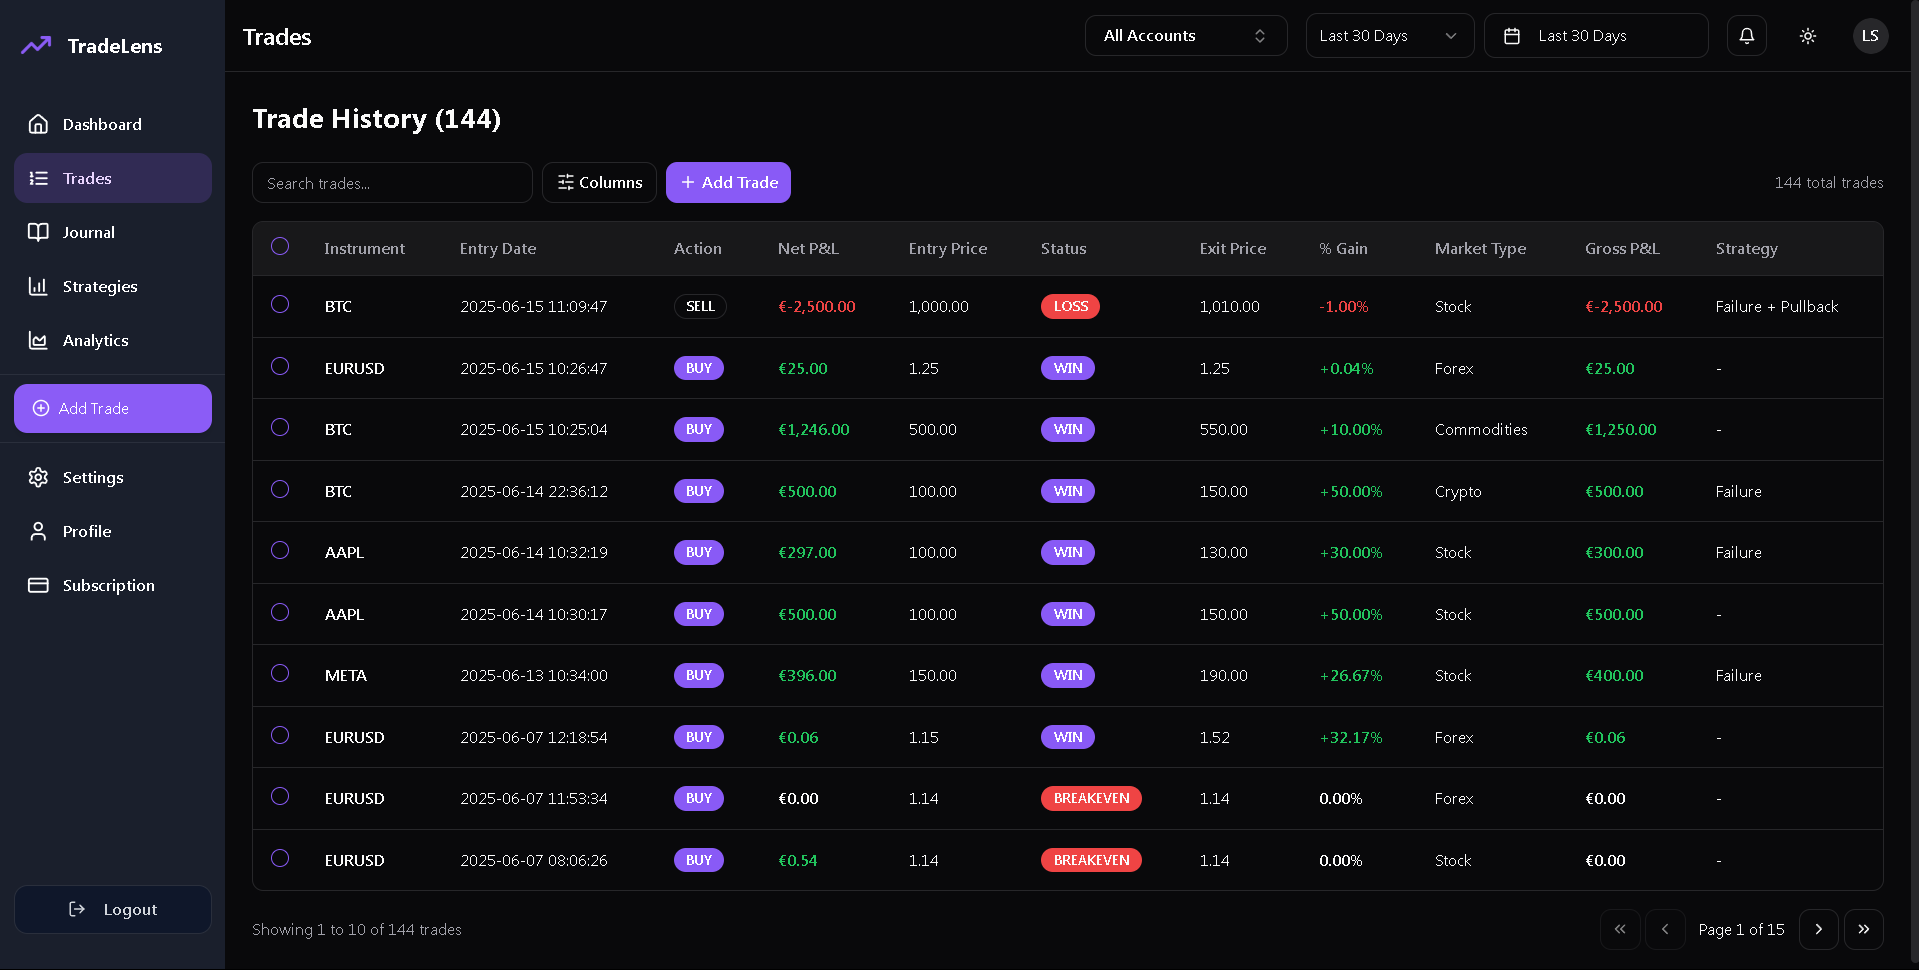Click the Dashboard home icon
Screen dimensions: 1919x970
tap(38, 124)
